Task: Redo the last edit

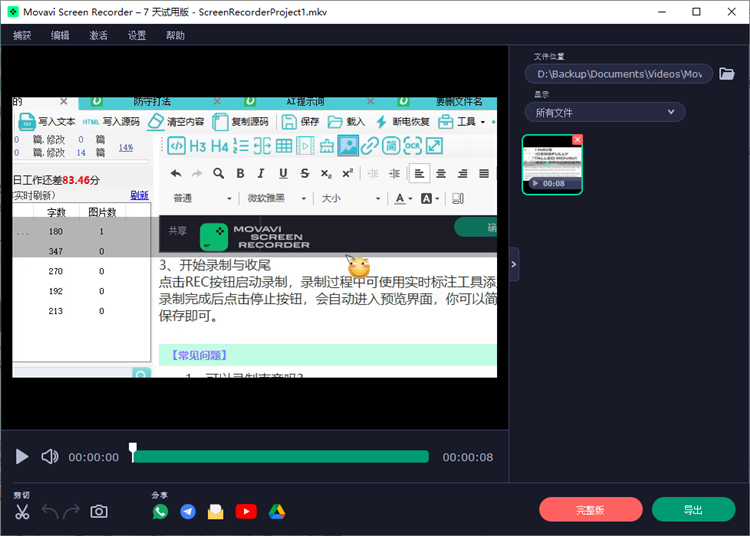Action: click(72, 512)
